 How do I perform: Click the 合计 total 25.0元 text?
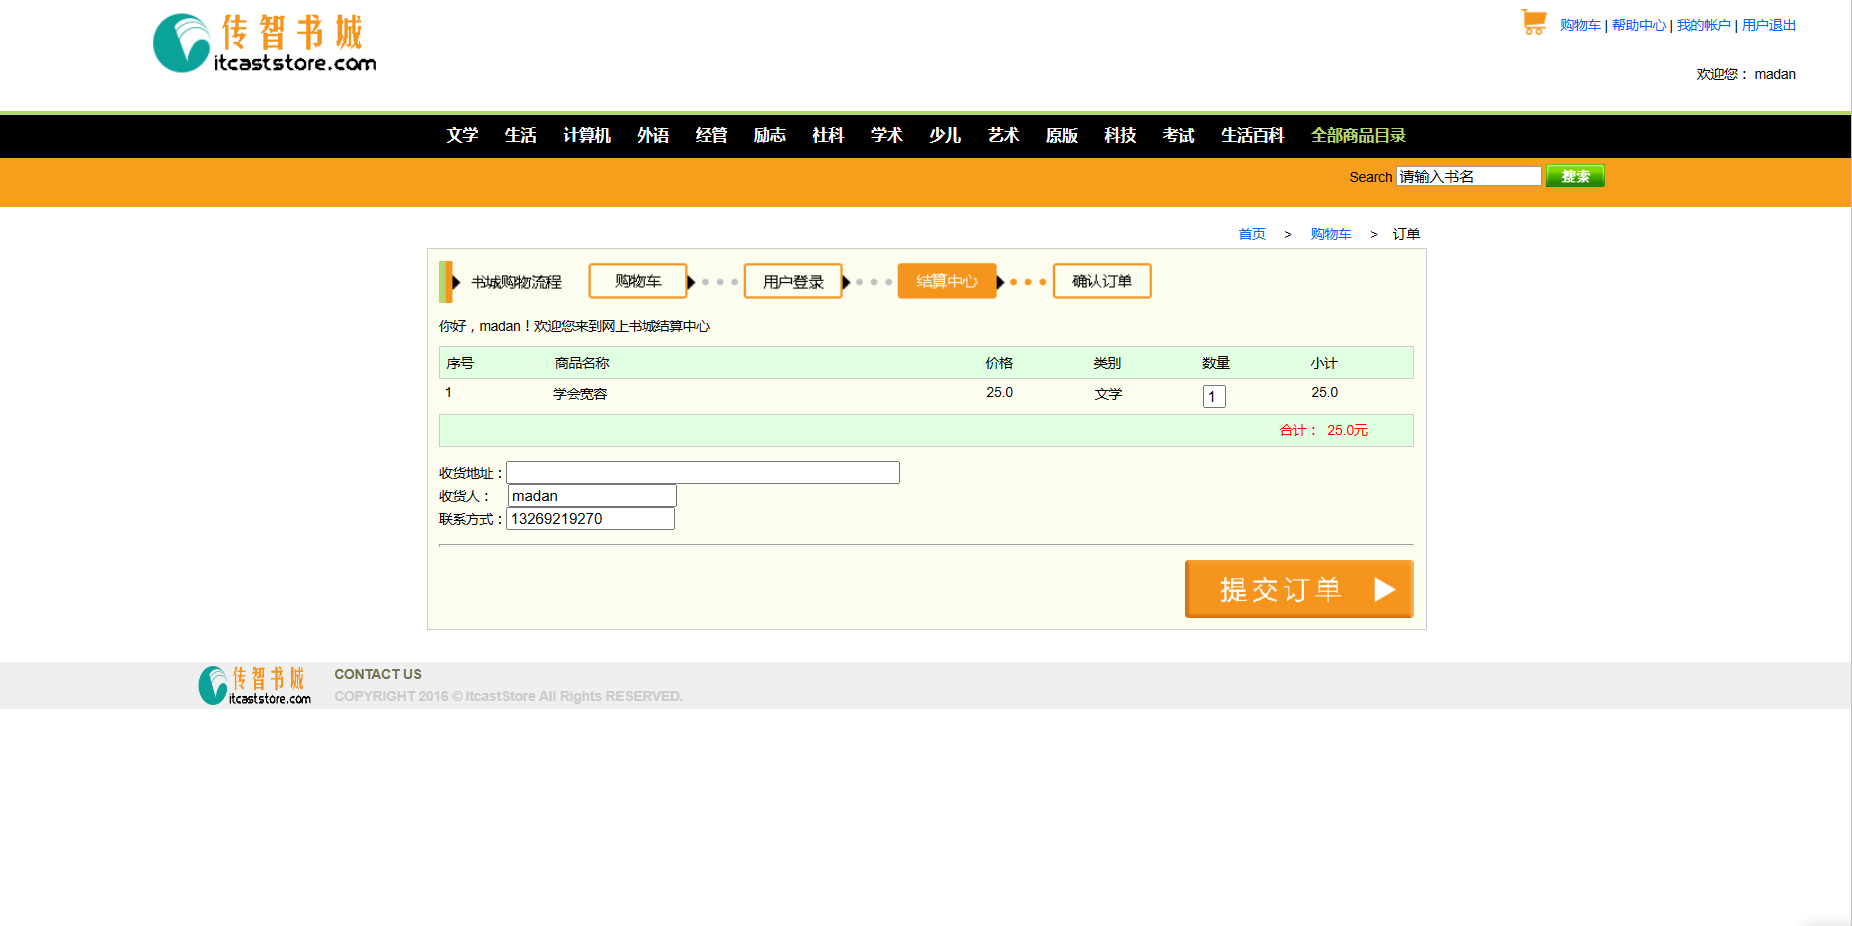[1323, 430]
